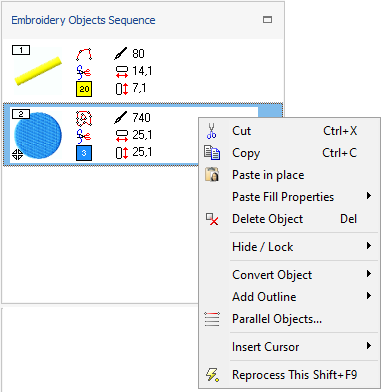Click sequence number 2 badge
382x392 pixels.
(x=21, y=114)
